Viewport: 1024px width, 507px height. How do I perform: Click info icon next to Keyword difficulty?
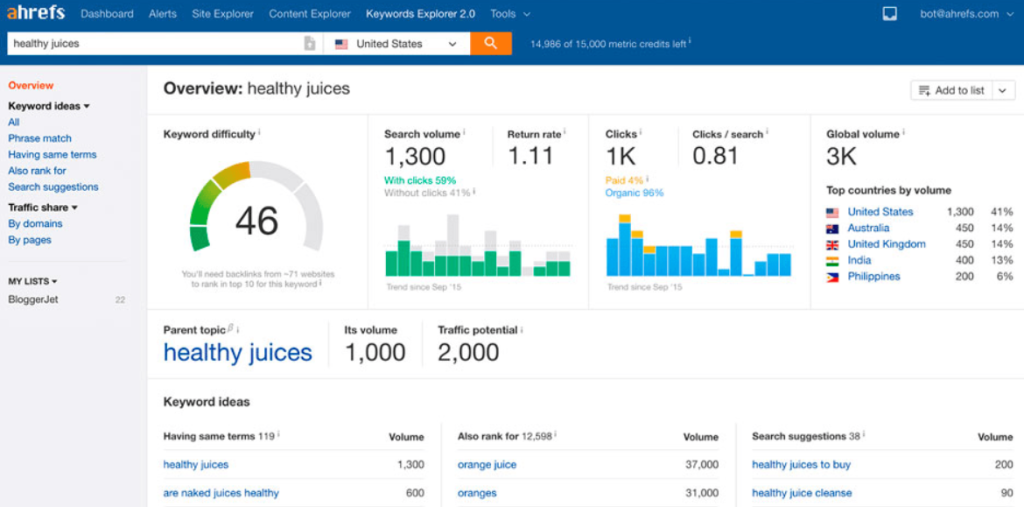(259, 133)
